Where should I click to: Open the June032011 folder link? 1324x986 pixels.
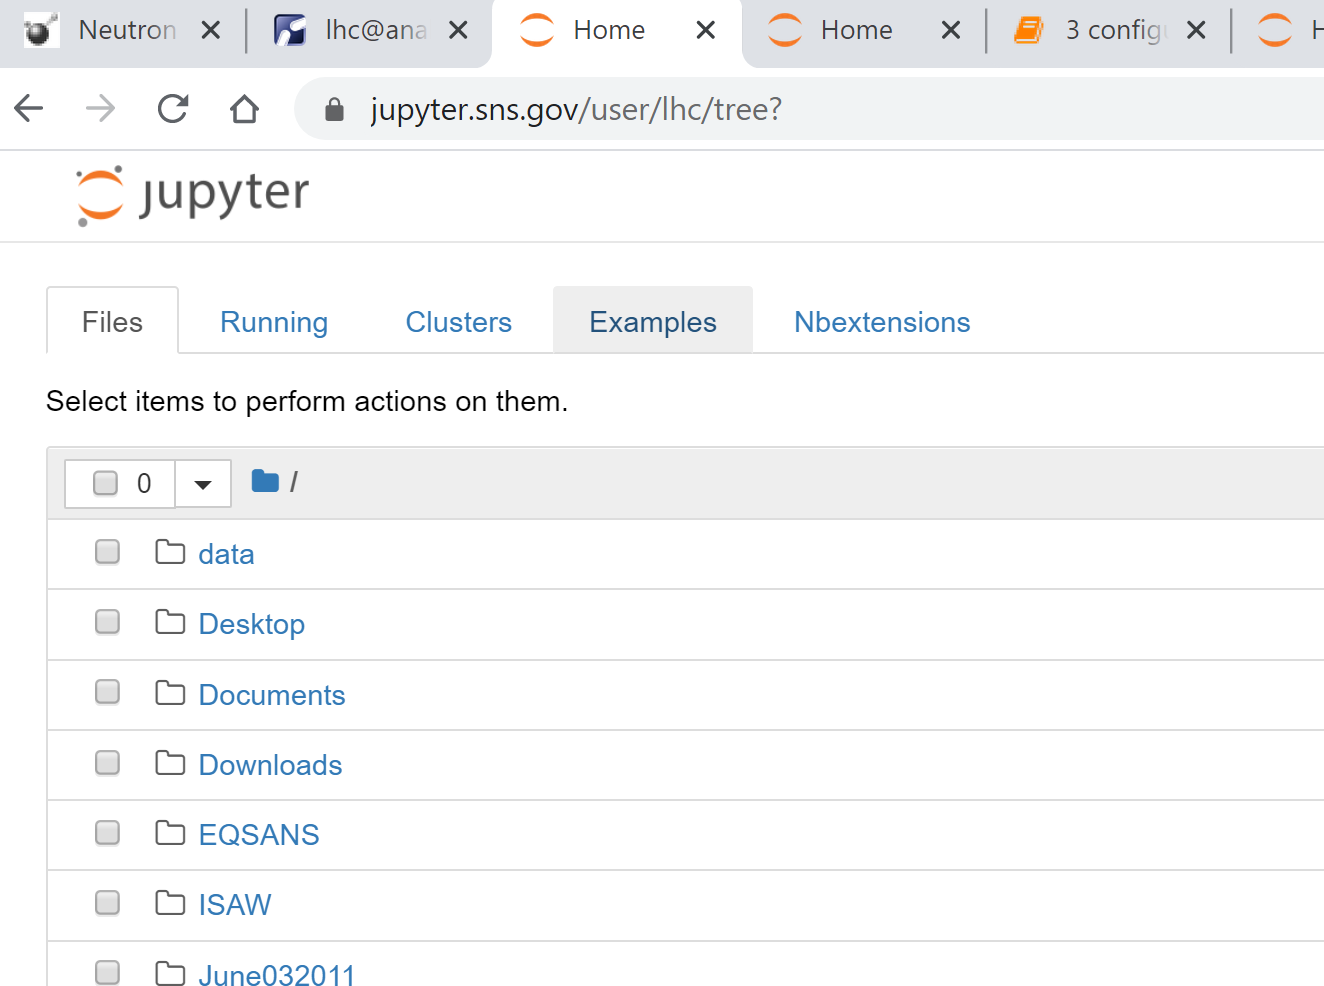pos(277,974)
